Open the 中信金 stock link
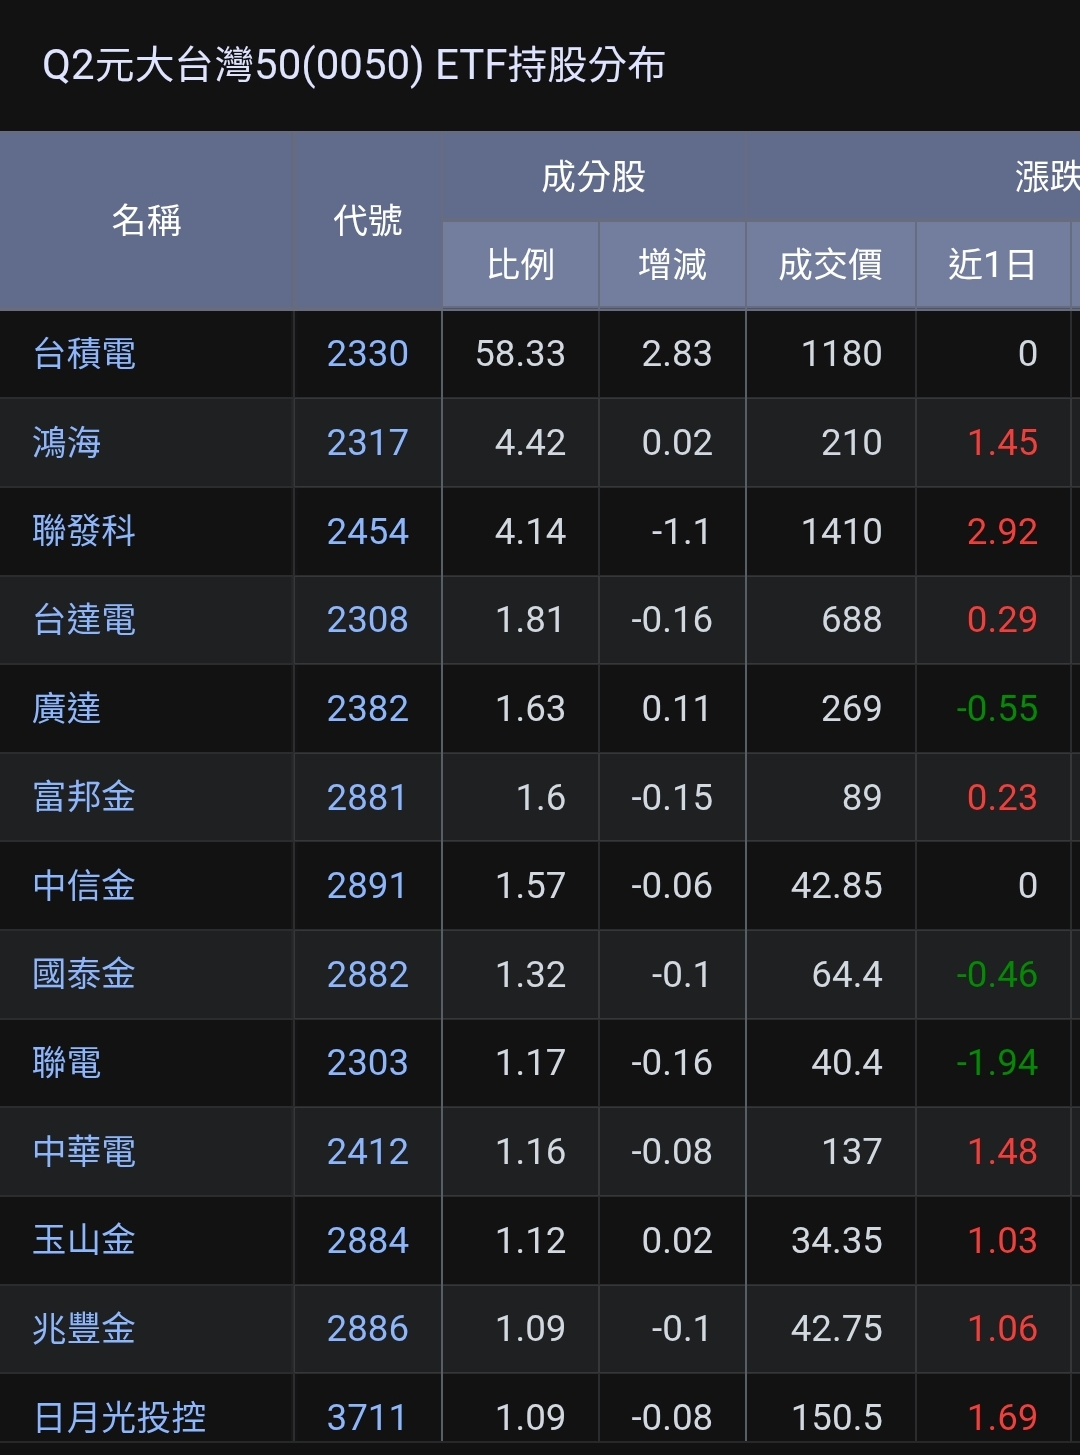 pos(84,885)
